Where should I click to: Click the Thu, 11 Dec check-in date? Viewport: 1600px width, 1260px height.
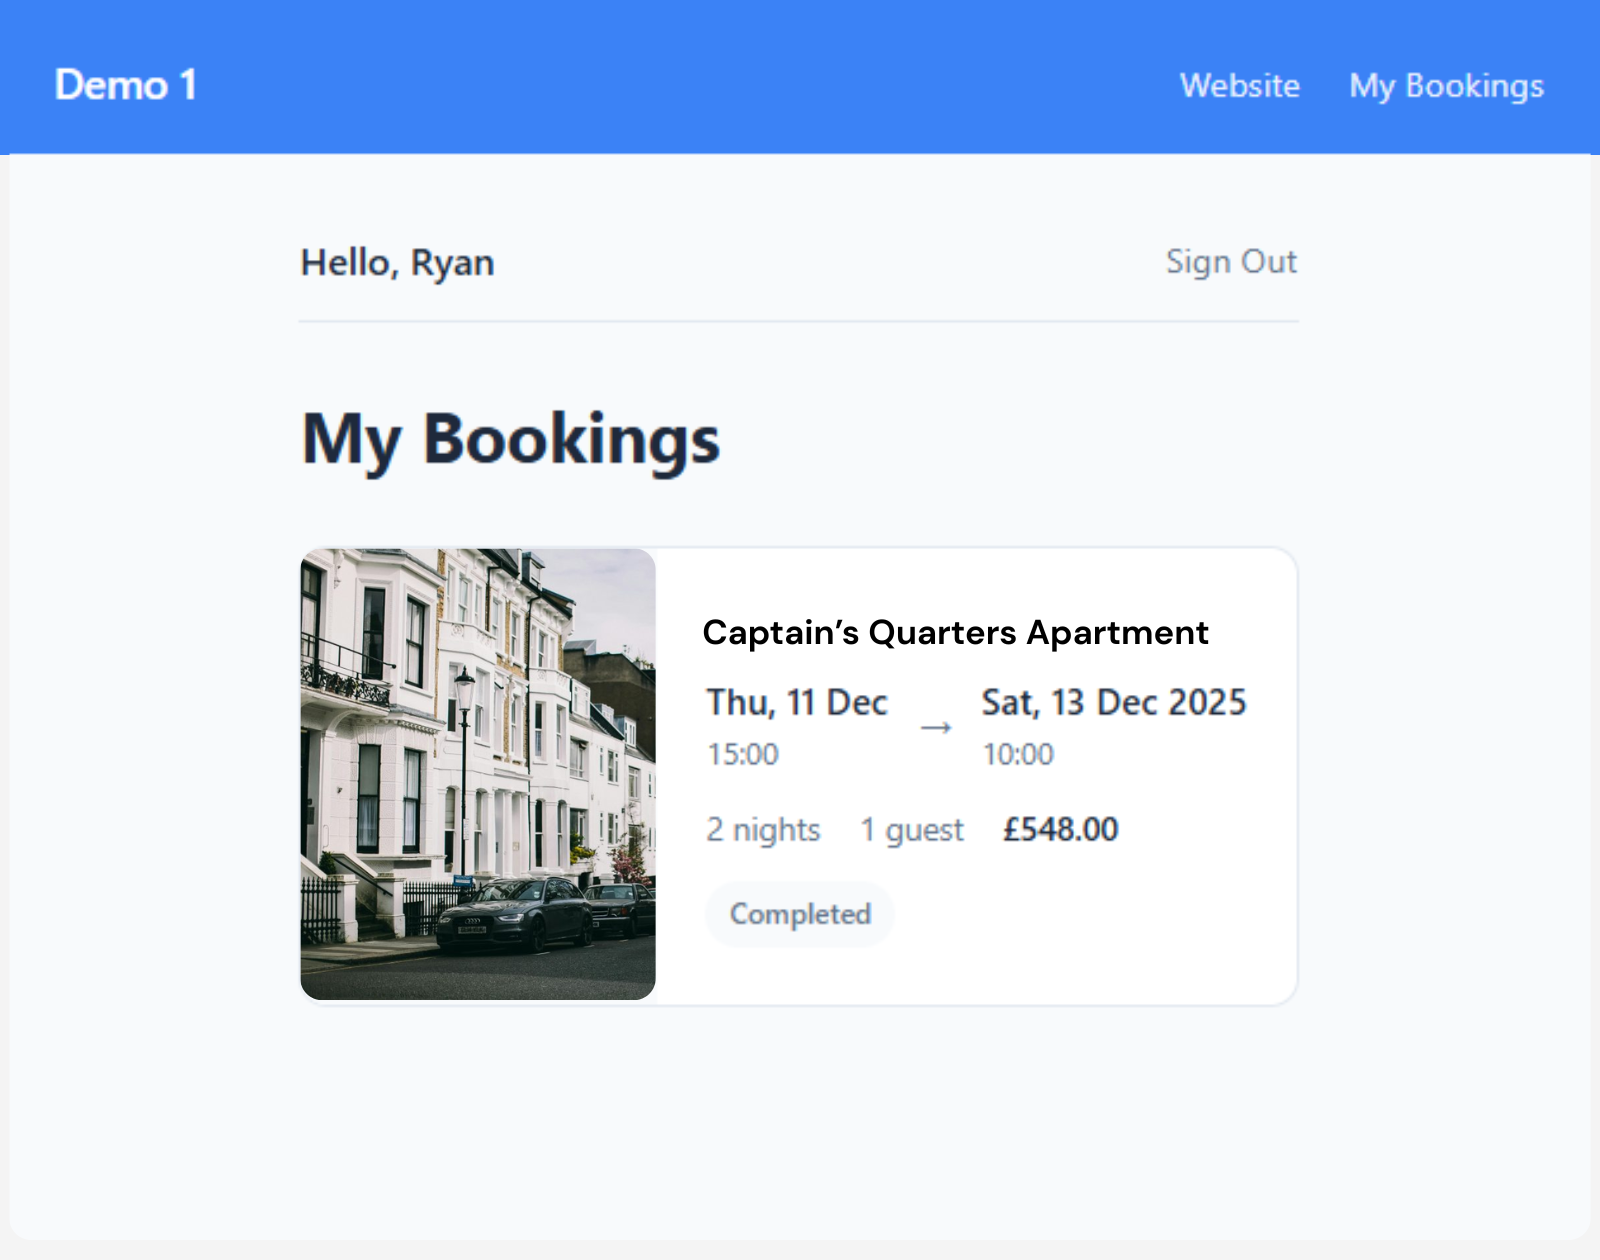(x=797, y=703)
